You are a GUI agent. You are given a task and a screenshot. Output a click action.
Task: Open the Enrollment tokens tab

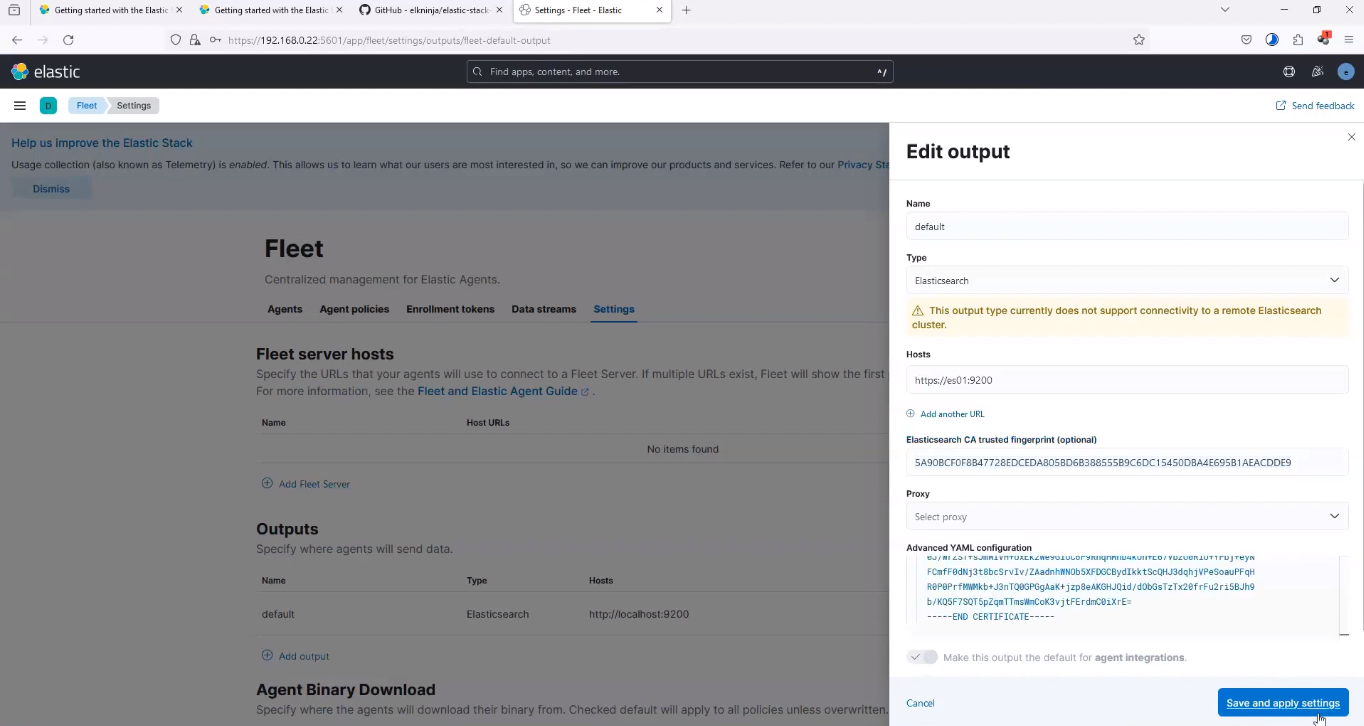tap(450, 309)
